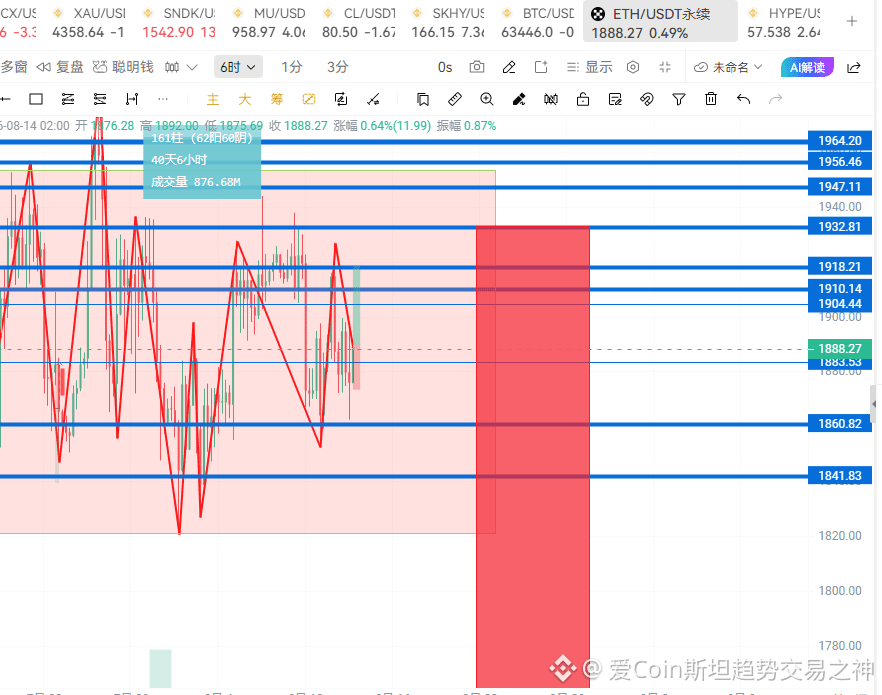Select the horizontal ray line tool
This screenshot has height=695, width=882.
click(x=4, y=100)
